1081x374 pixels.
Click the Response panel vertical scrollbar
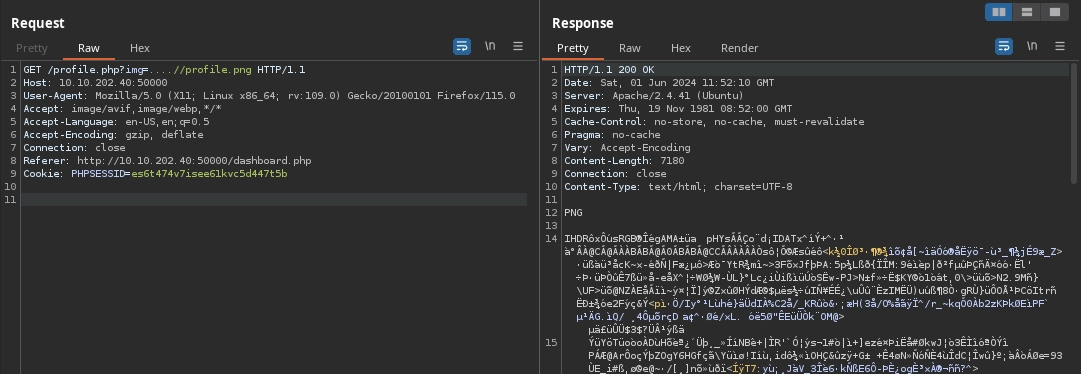tap(1073, 124)
